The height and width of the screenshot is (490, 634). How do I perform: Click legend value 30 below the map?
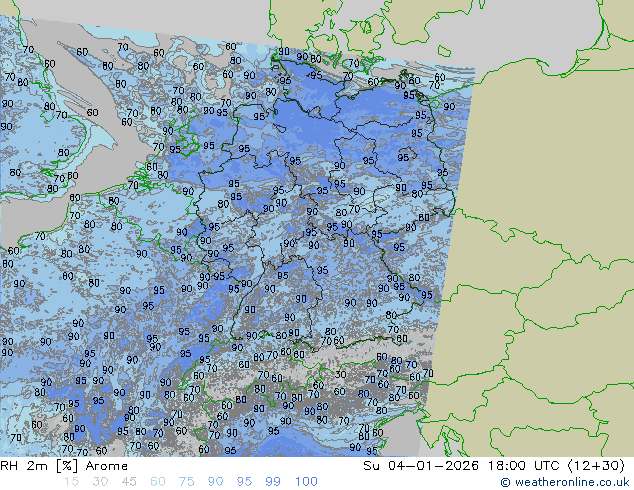100,482
